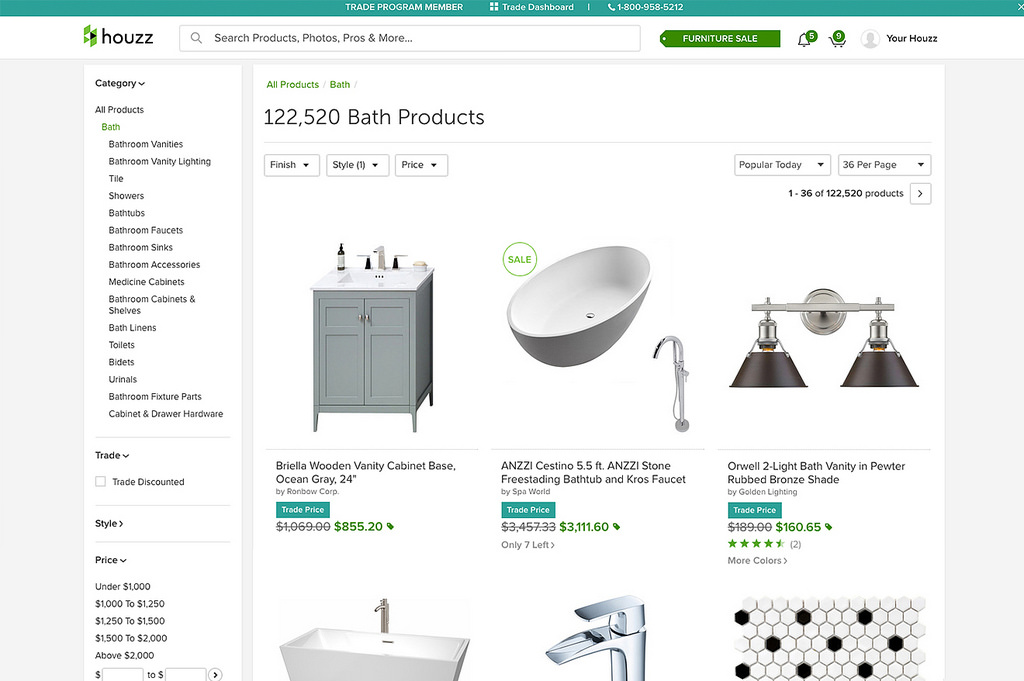Go to next page of products
This screenshot has height=681, width=1024.
click(920, 194)
